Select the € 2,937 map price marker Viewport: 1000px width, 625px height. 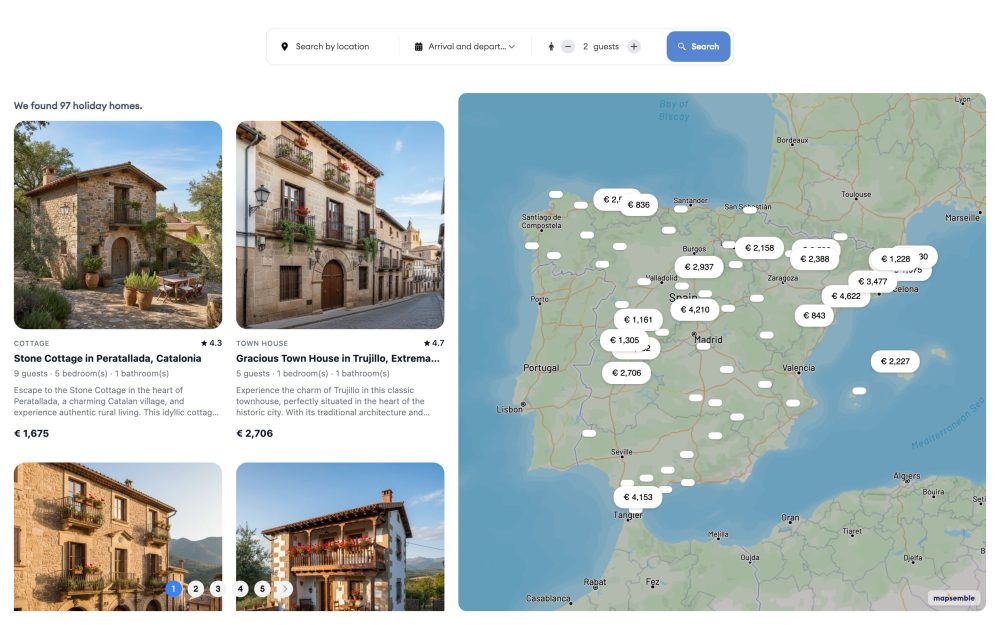(x=699, y=267)
